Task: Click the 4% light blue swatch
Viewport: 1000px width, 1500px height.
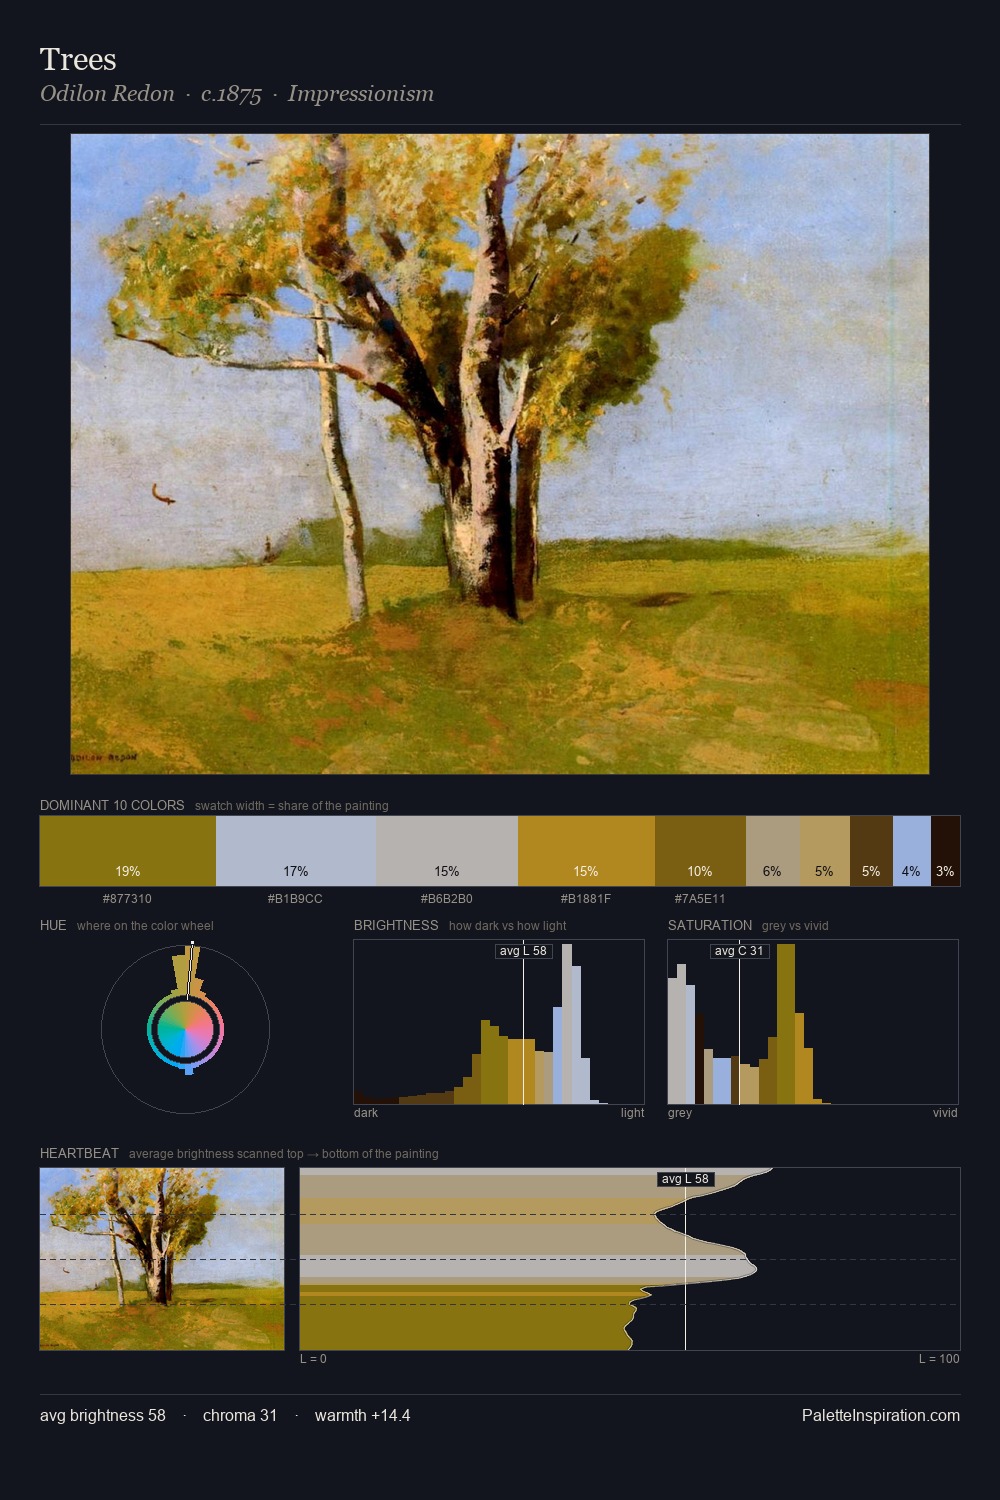Action: pyautogui.click(x=912, y=851)
